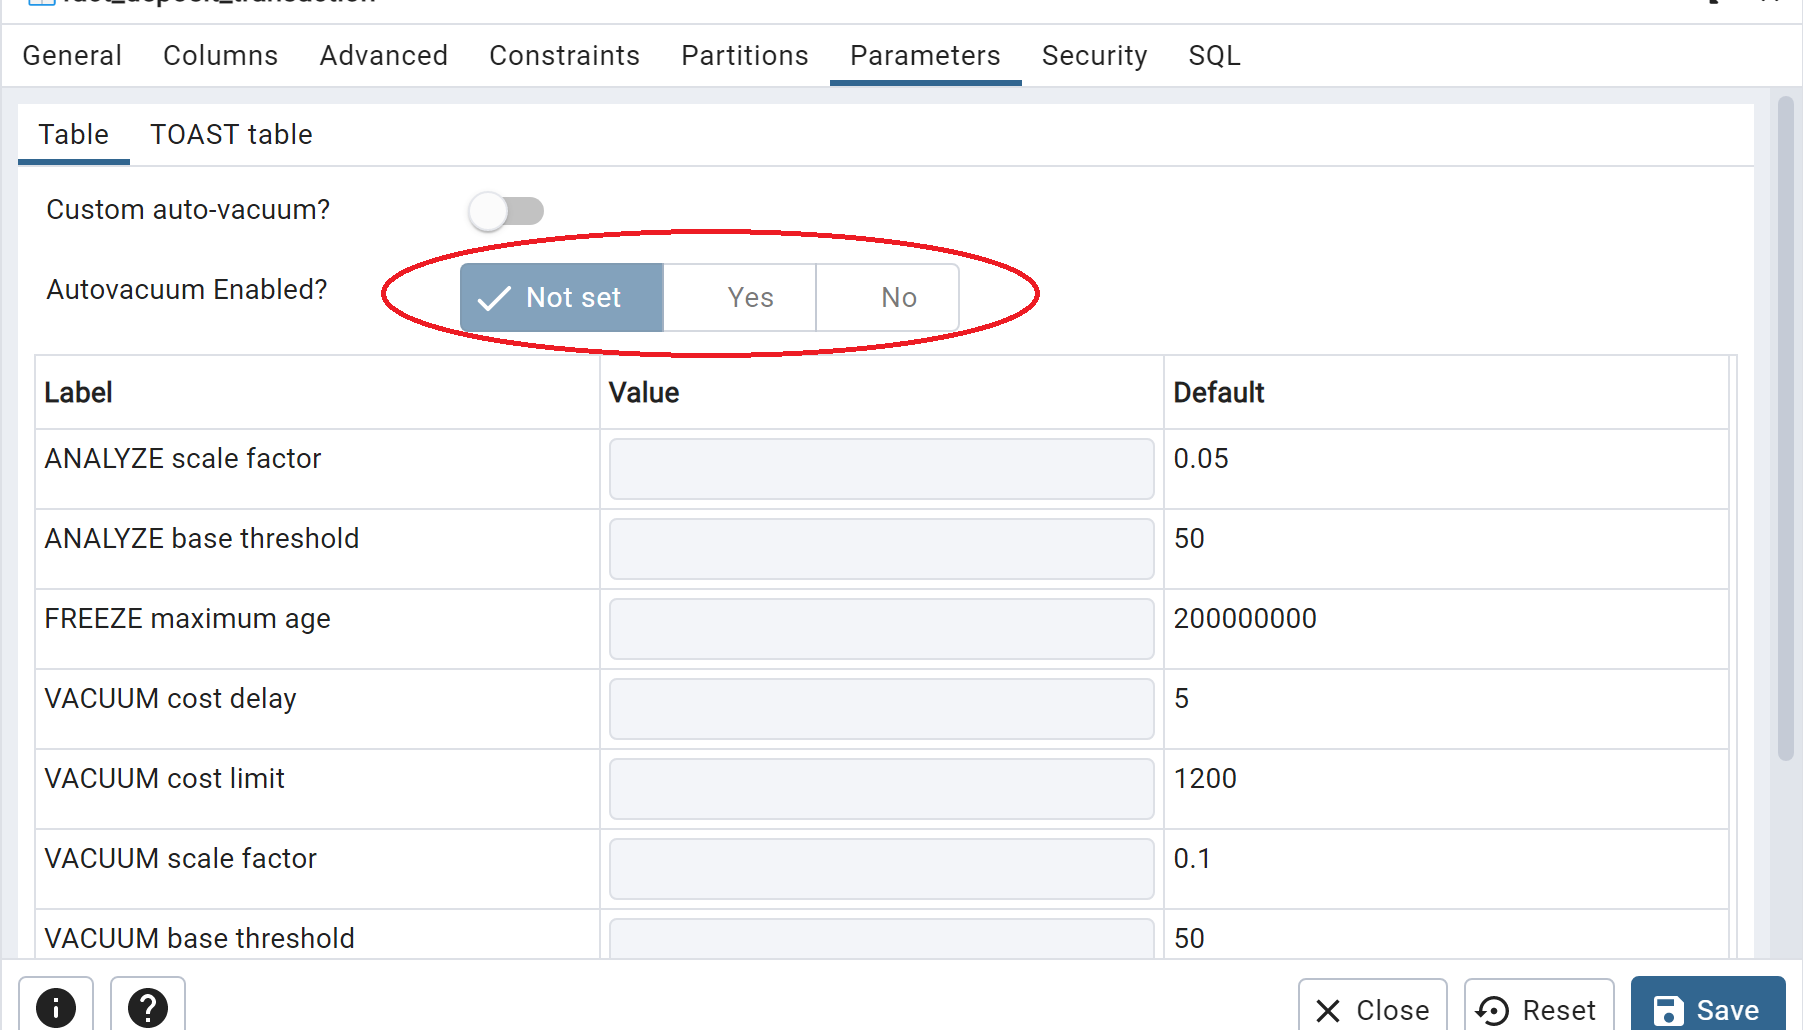Choose 'Yes' for Autovacuum Enabled
1803x1030 pixels.
click(749, 297)
